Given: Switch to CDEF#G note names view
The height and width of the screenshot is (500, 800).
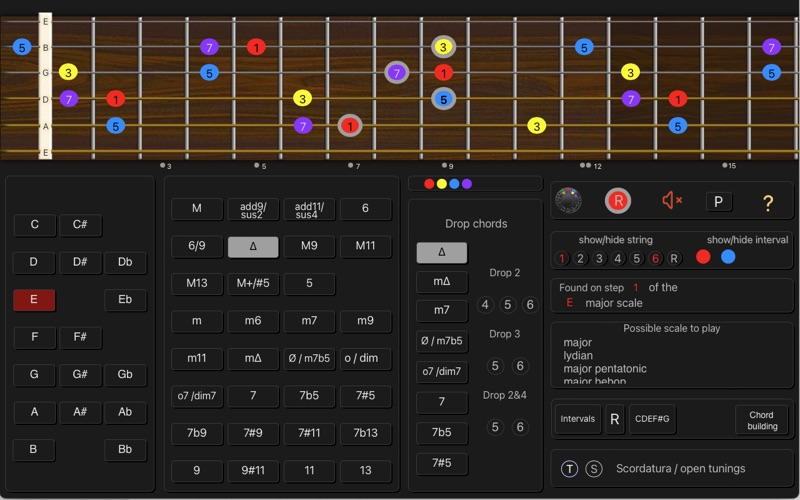Looking at the screenshot, I should coord(652,419).
